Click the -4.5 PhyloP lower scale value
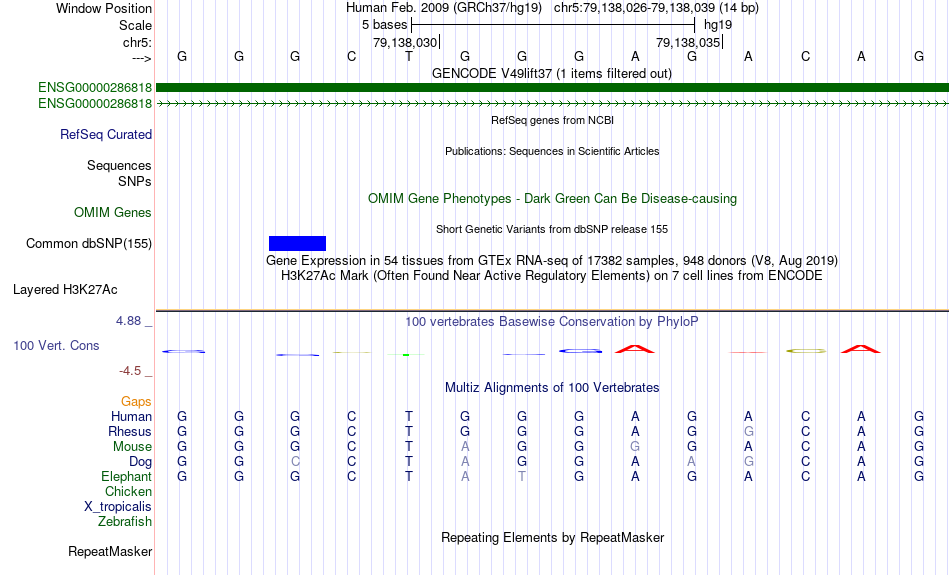The height and width of the screenshot is (575, 950). click(x=130, y=371)
